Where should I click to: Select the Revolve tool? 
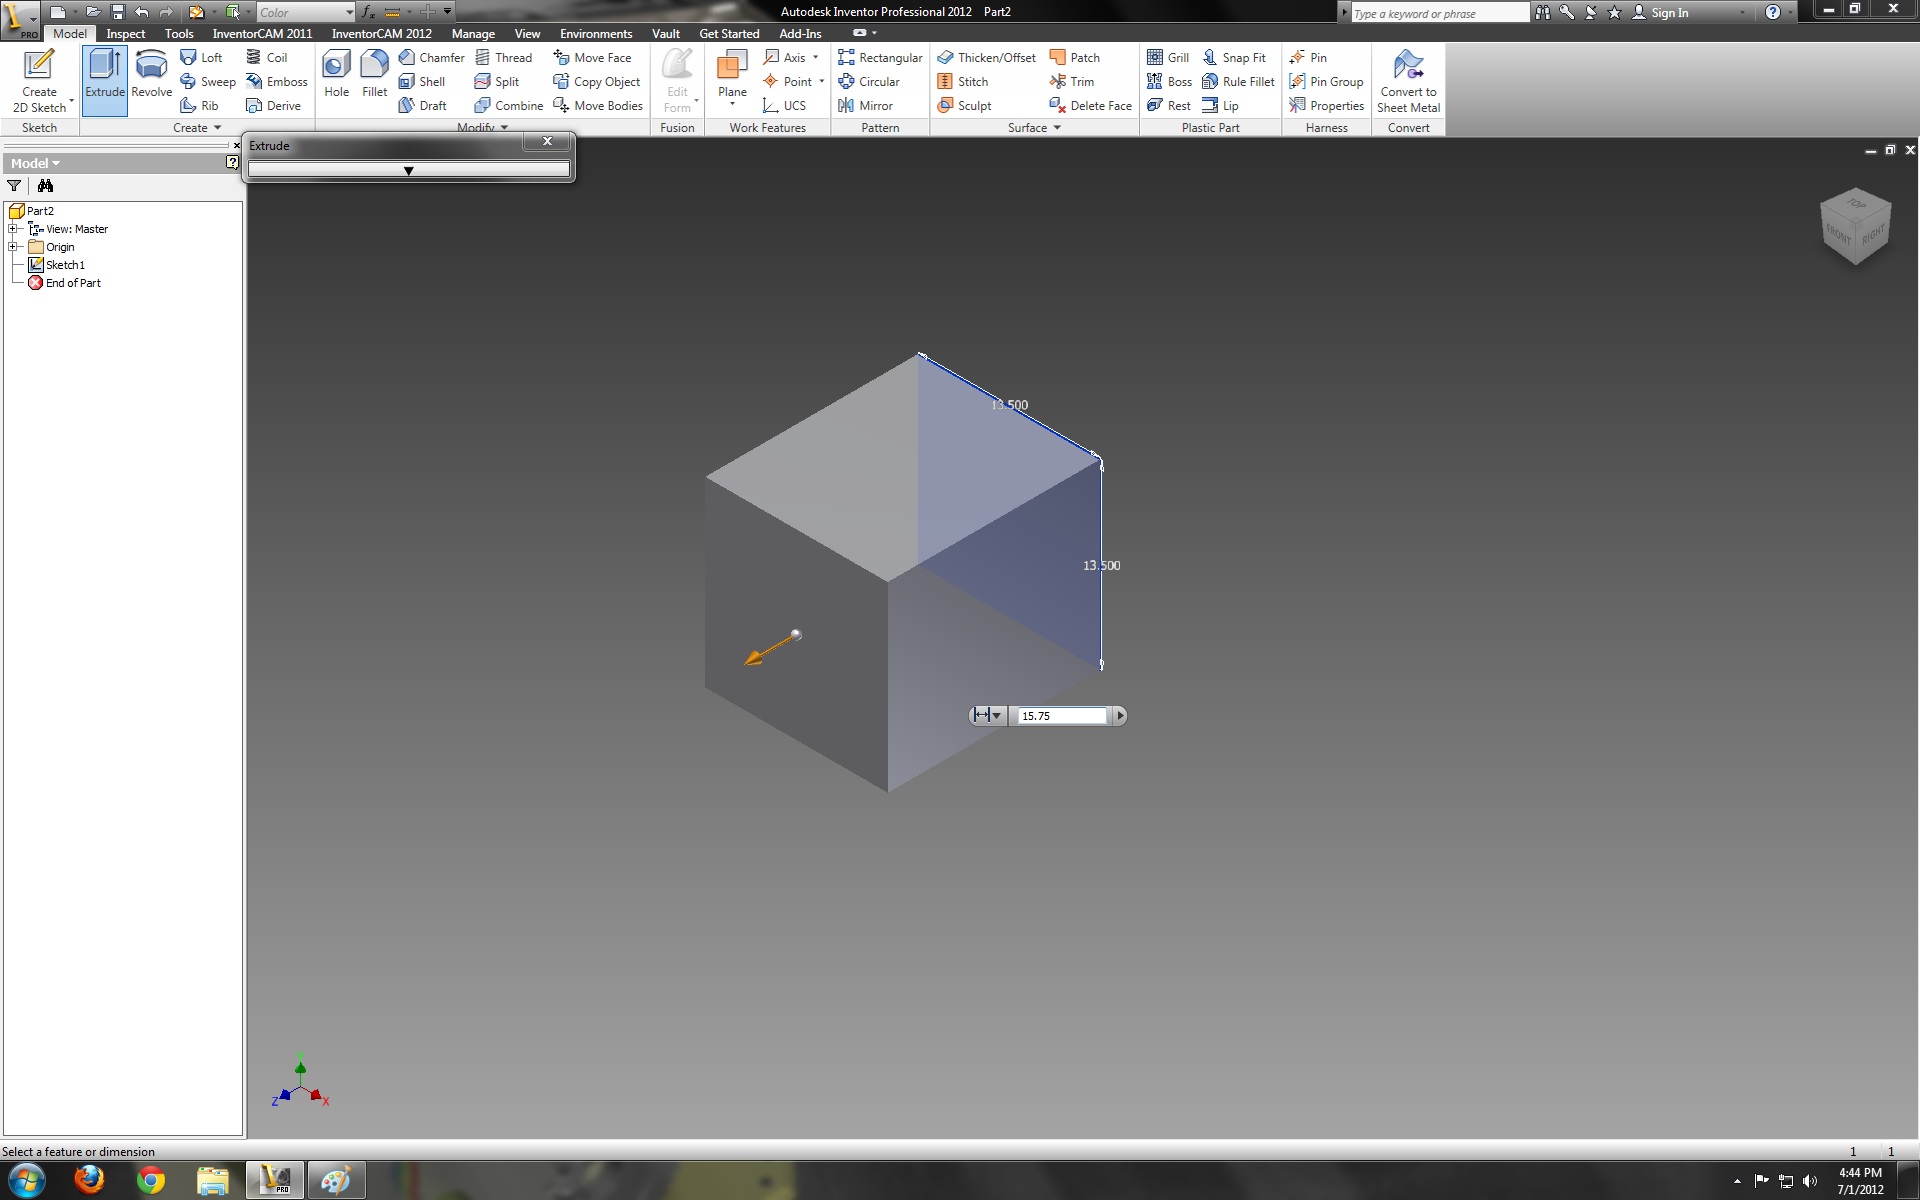click(151, 75)
